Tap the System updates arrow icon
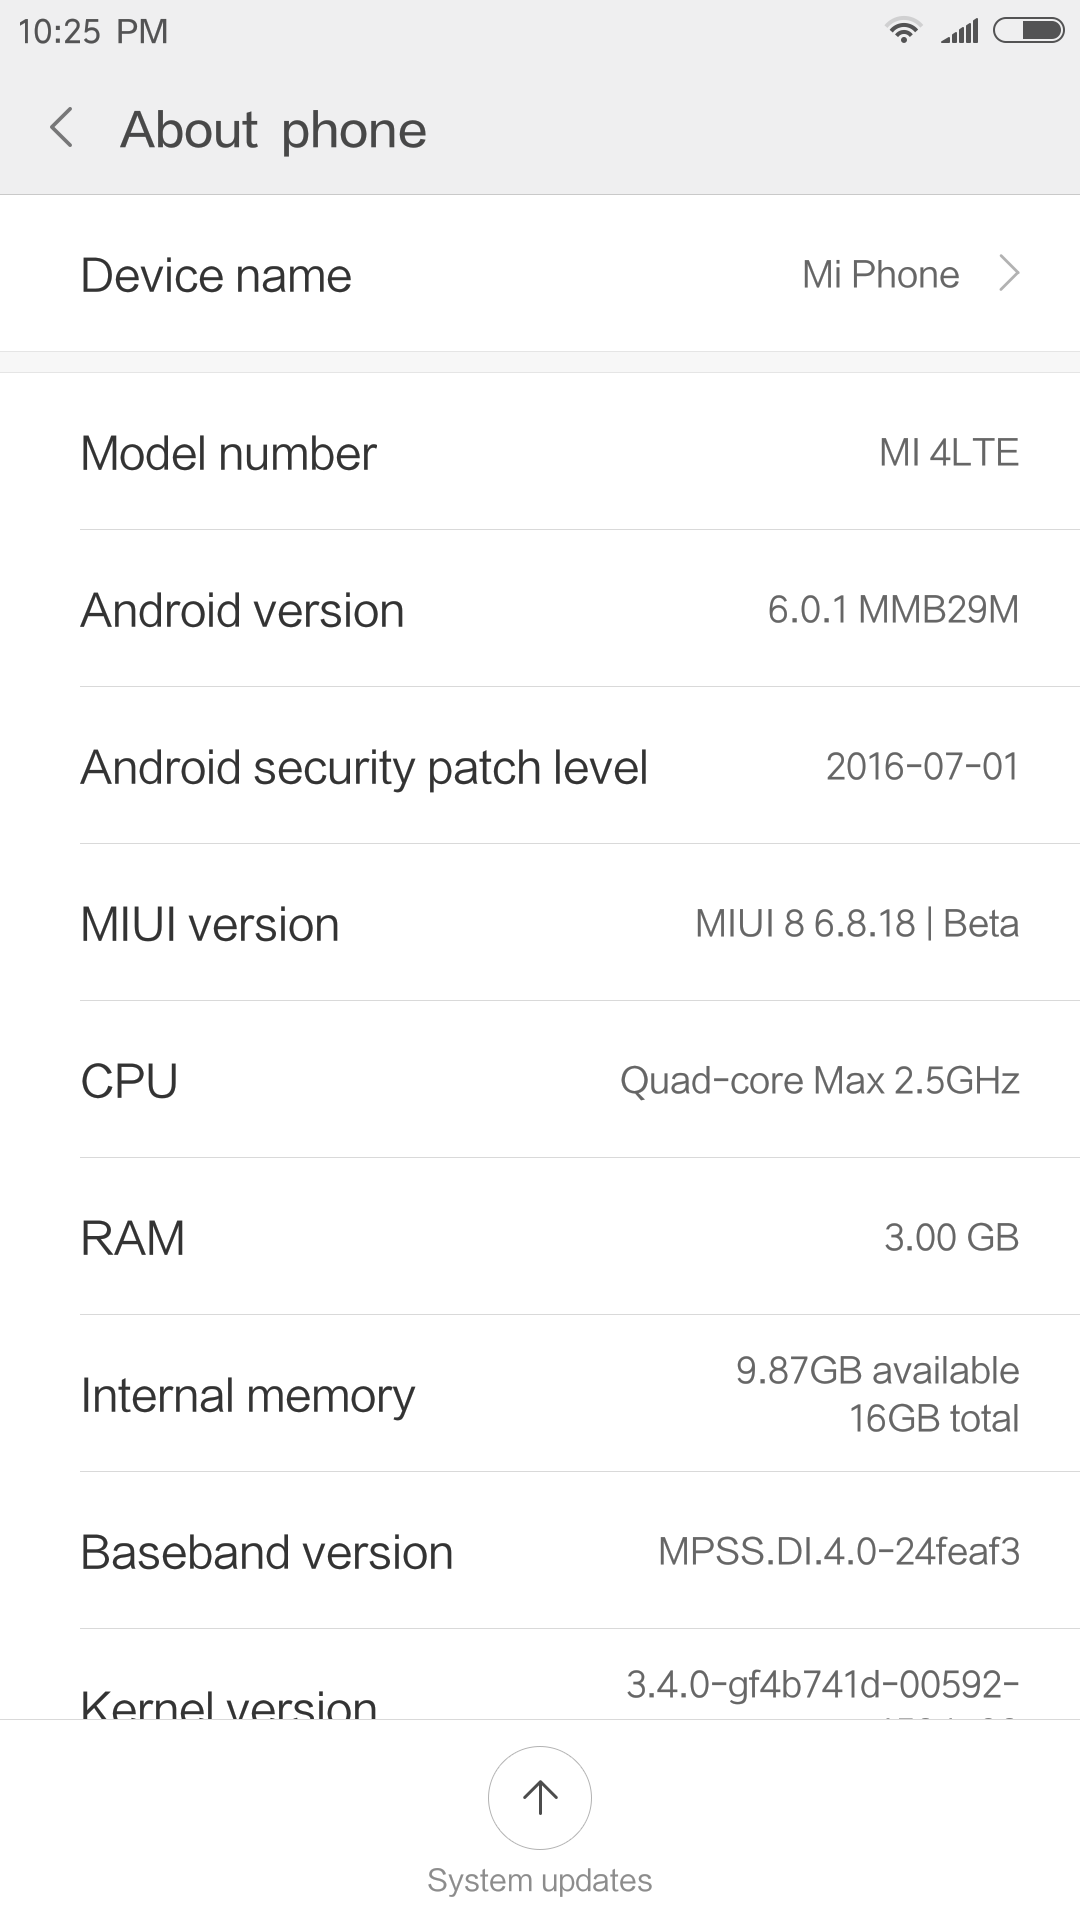Viewport: 1080px width, 1920px height. coord(540,1797)
